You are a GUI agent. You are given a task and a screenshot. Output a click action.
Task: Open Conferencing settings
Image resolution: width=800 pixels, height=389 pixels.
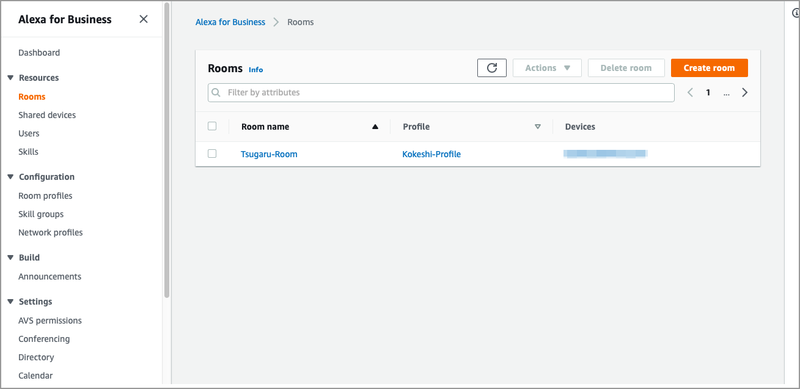(44, 339)
